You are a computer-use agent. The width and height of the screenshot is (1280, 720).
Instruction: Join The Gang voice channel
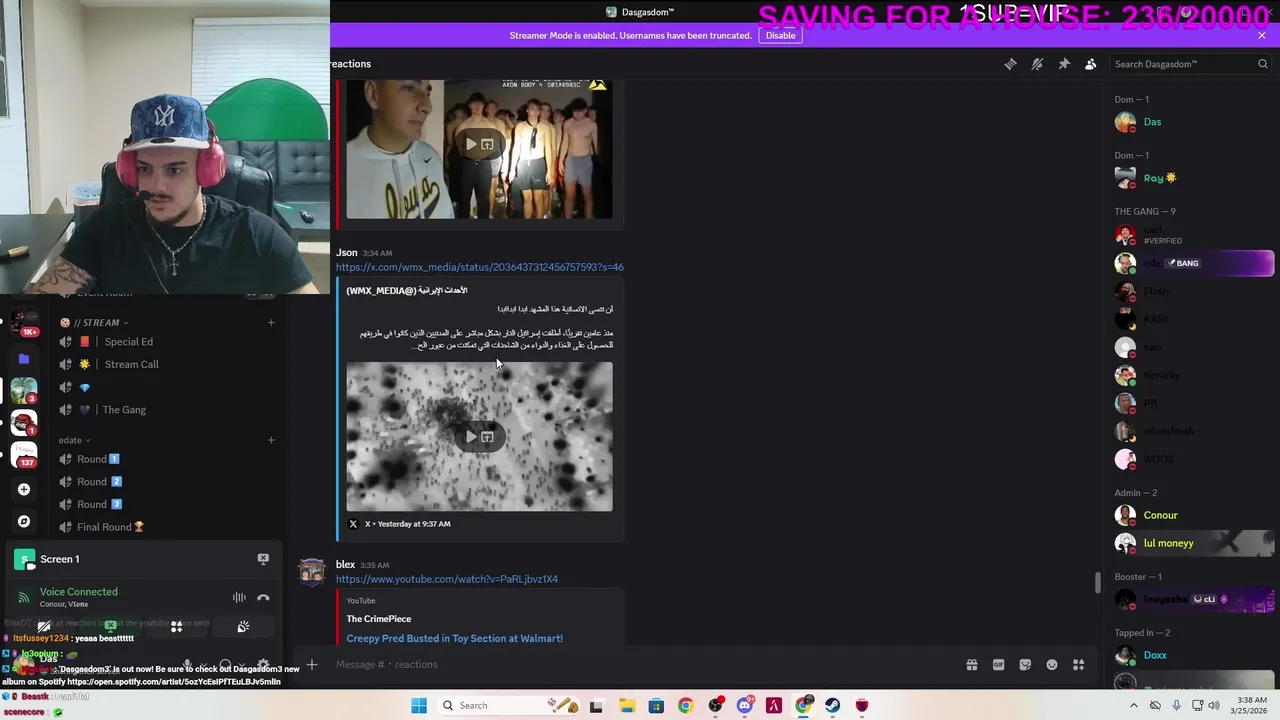click(x=124, y=410)
